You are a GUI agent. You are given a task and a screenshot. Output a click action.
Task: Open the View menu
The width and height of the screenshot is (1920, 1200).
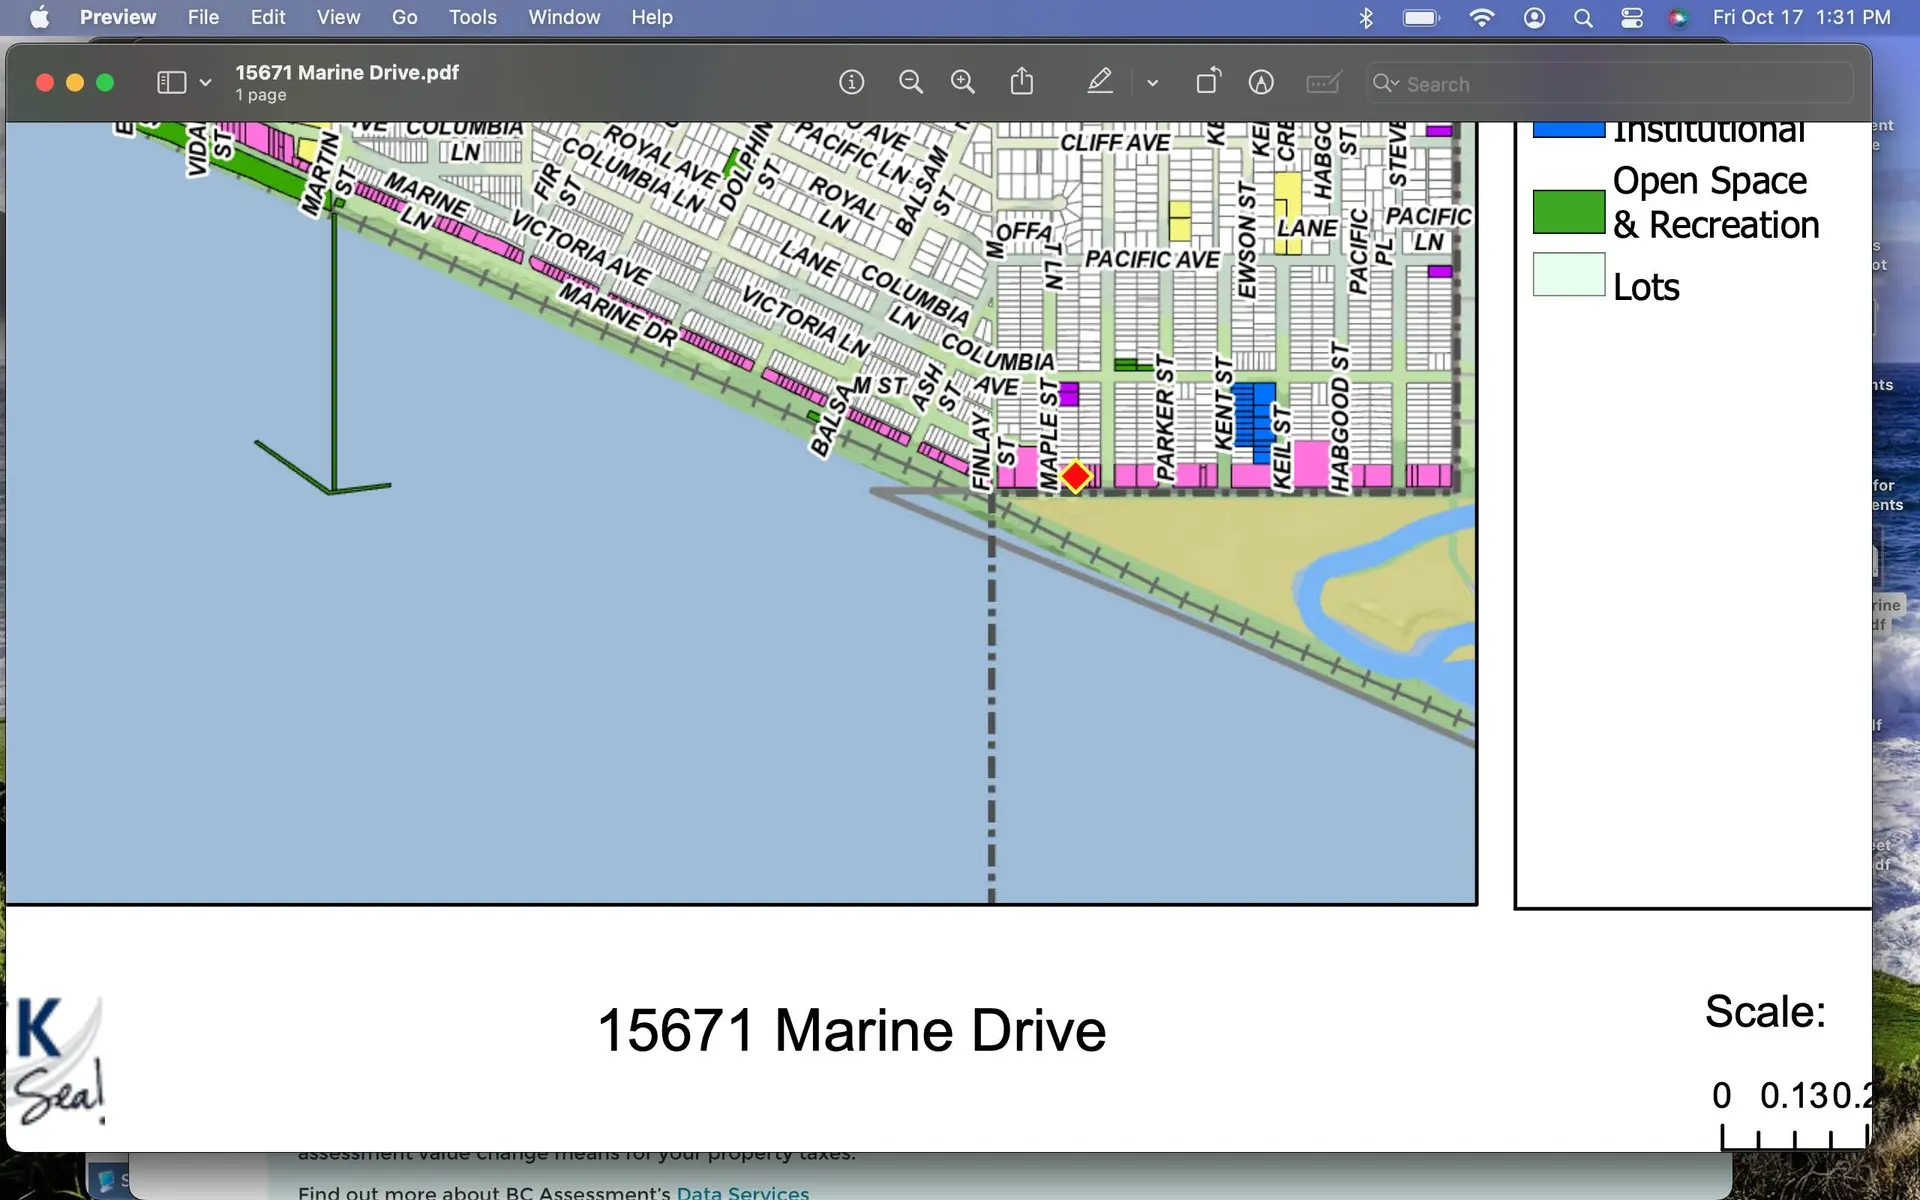338,17
